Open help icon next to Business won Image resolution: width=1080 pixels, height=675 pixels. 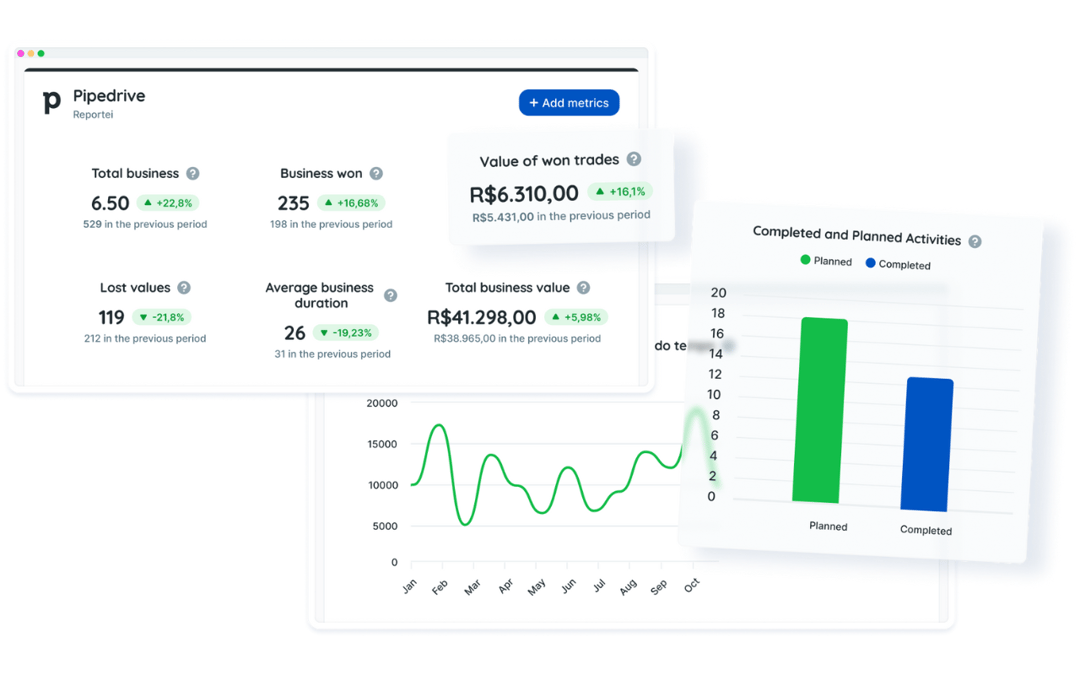(x=376, y=174)
